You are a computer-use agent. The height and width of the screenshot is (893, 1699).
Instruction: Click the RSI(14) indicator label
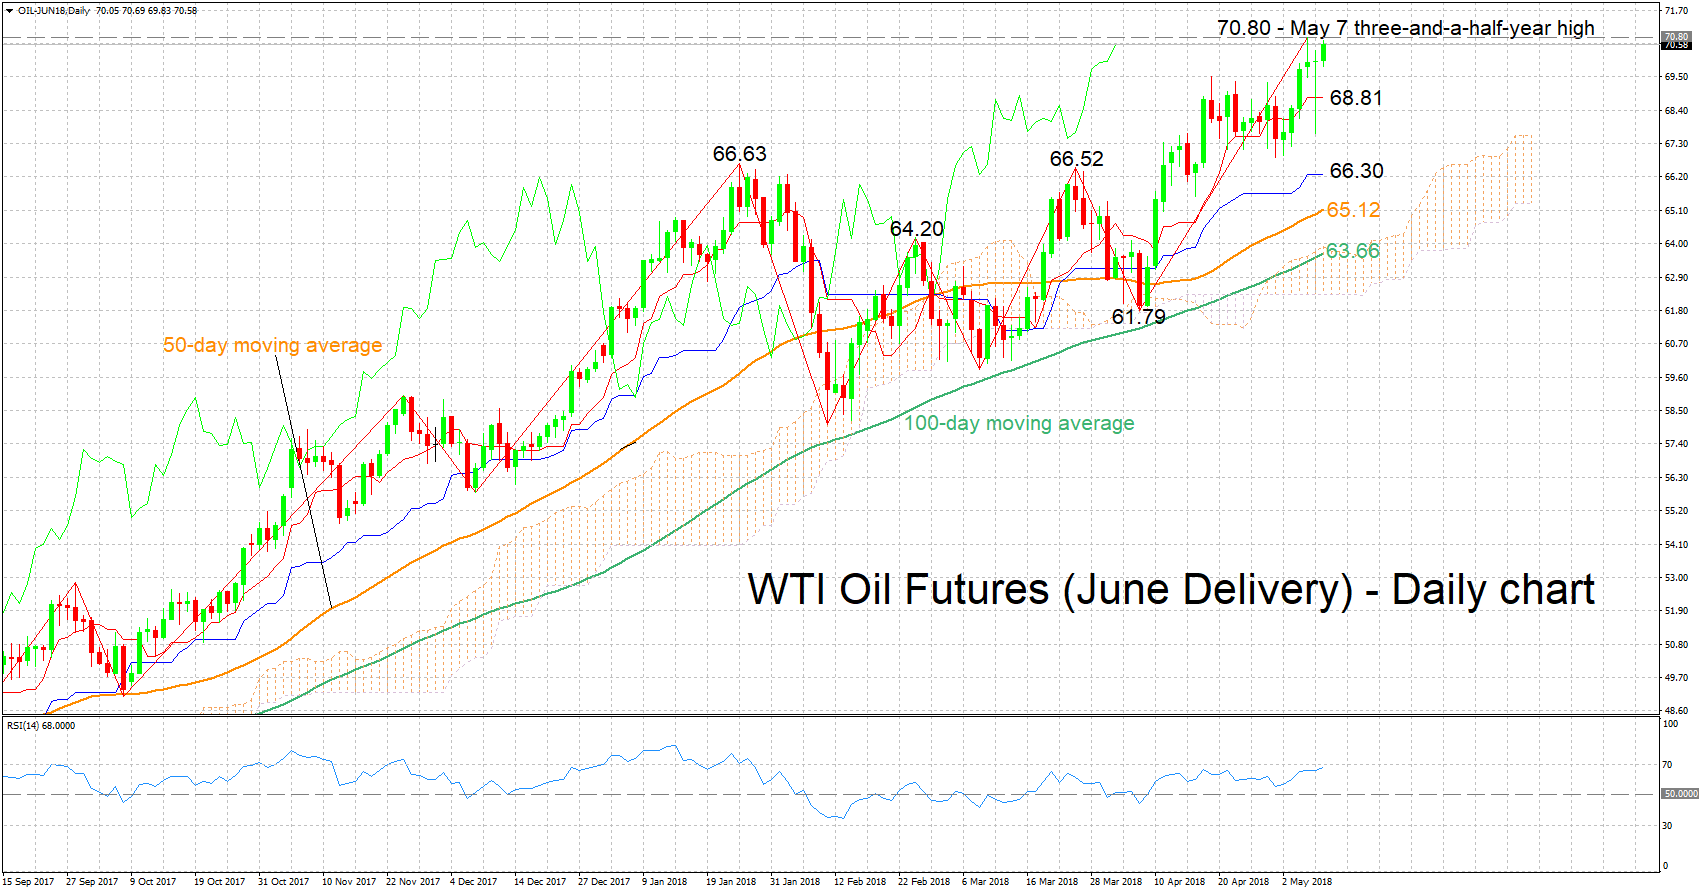[x=40, y=725]
